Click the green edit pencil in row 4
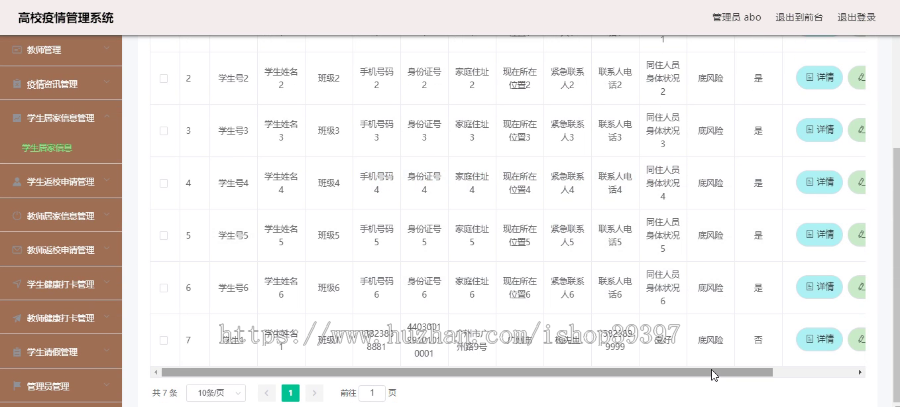The height and width of the screenshot is (407, 900). [861, 182]
